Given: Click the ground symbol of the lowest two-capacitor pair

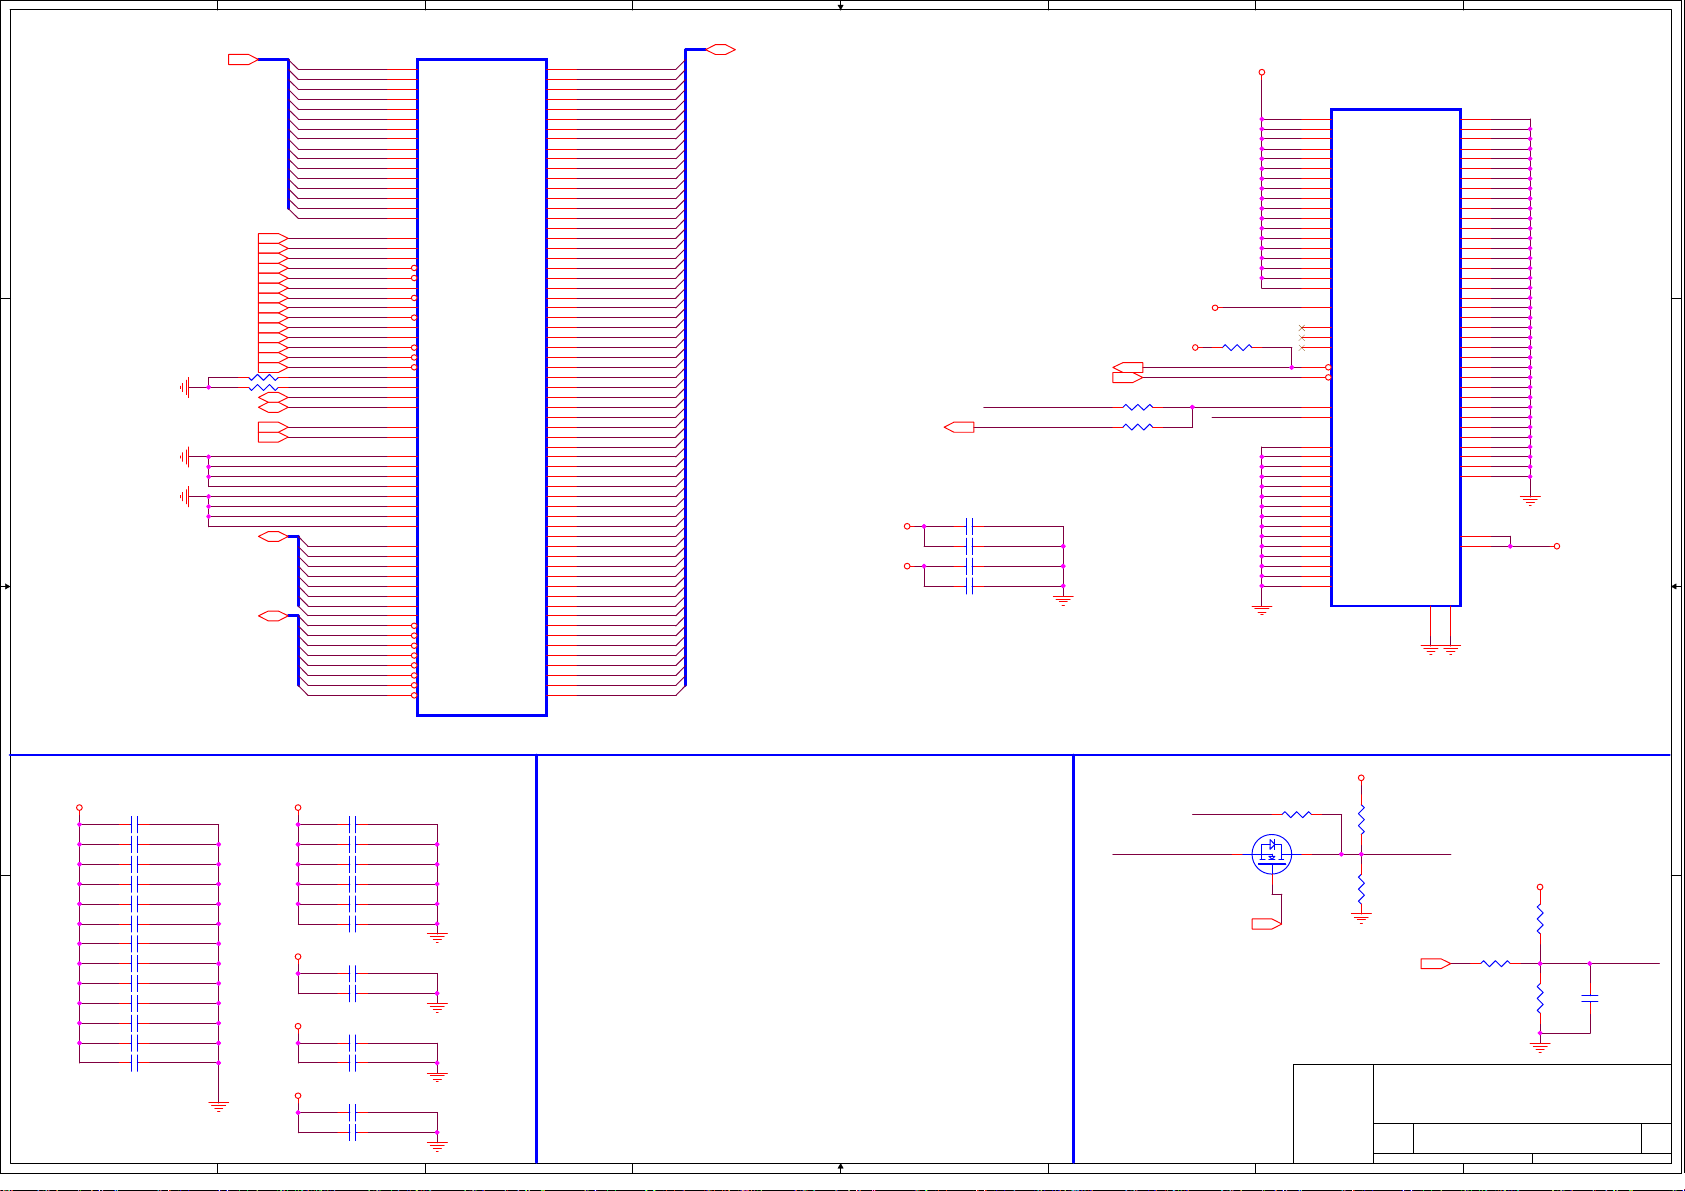Looking at the screenshot, I should click(437, 1146).
